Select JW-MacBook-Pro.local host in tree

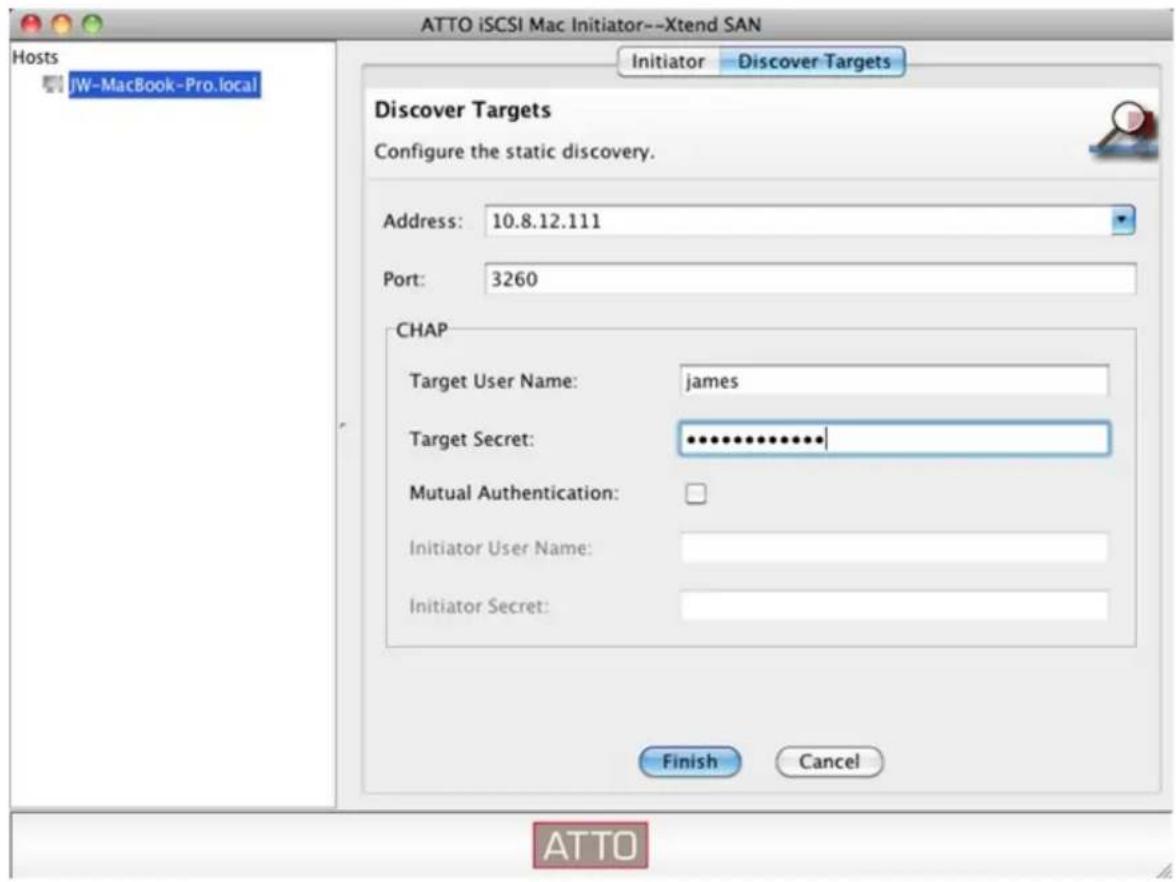coord(164,85)
